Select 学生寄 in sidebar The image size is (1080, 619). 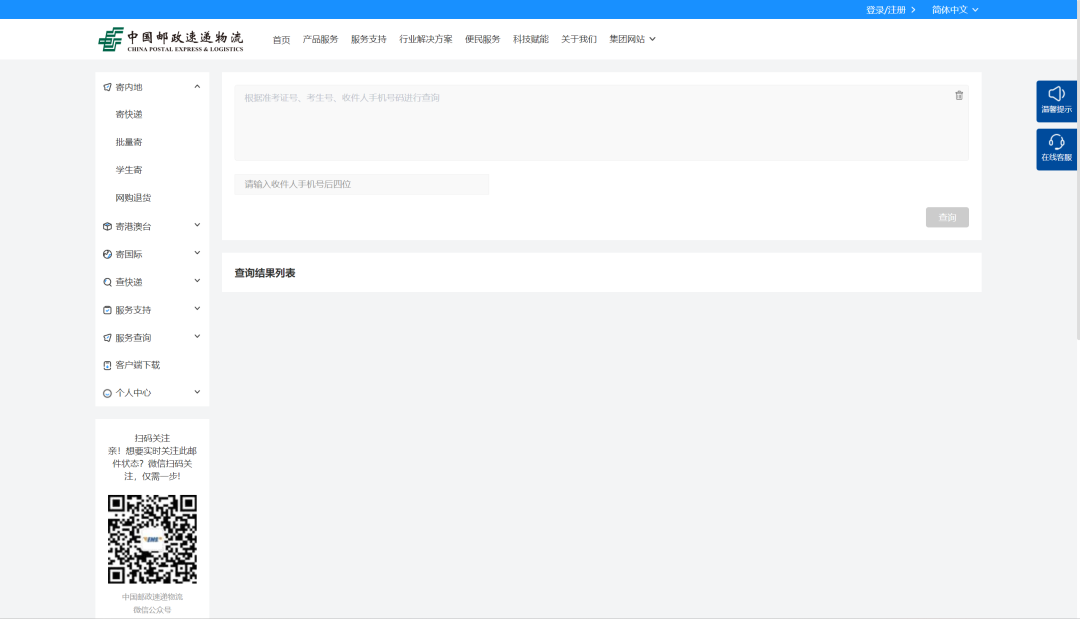tap(129, 170)
